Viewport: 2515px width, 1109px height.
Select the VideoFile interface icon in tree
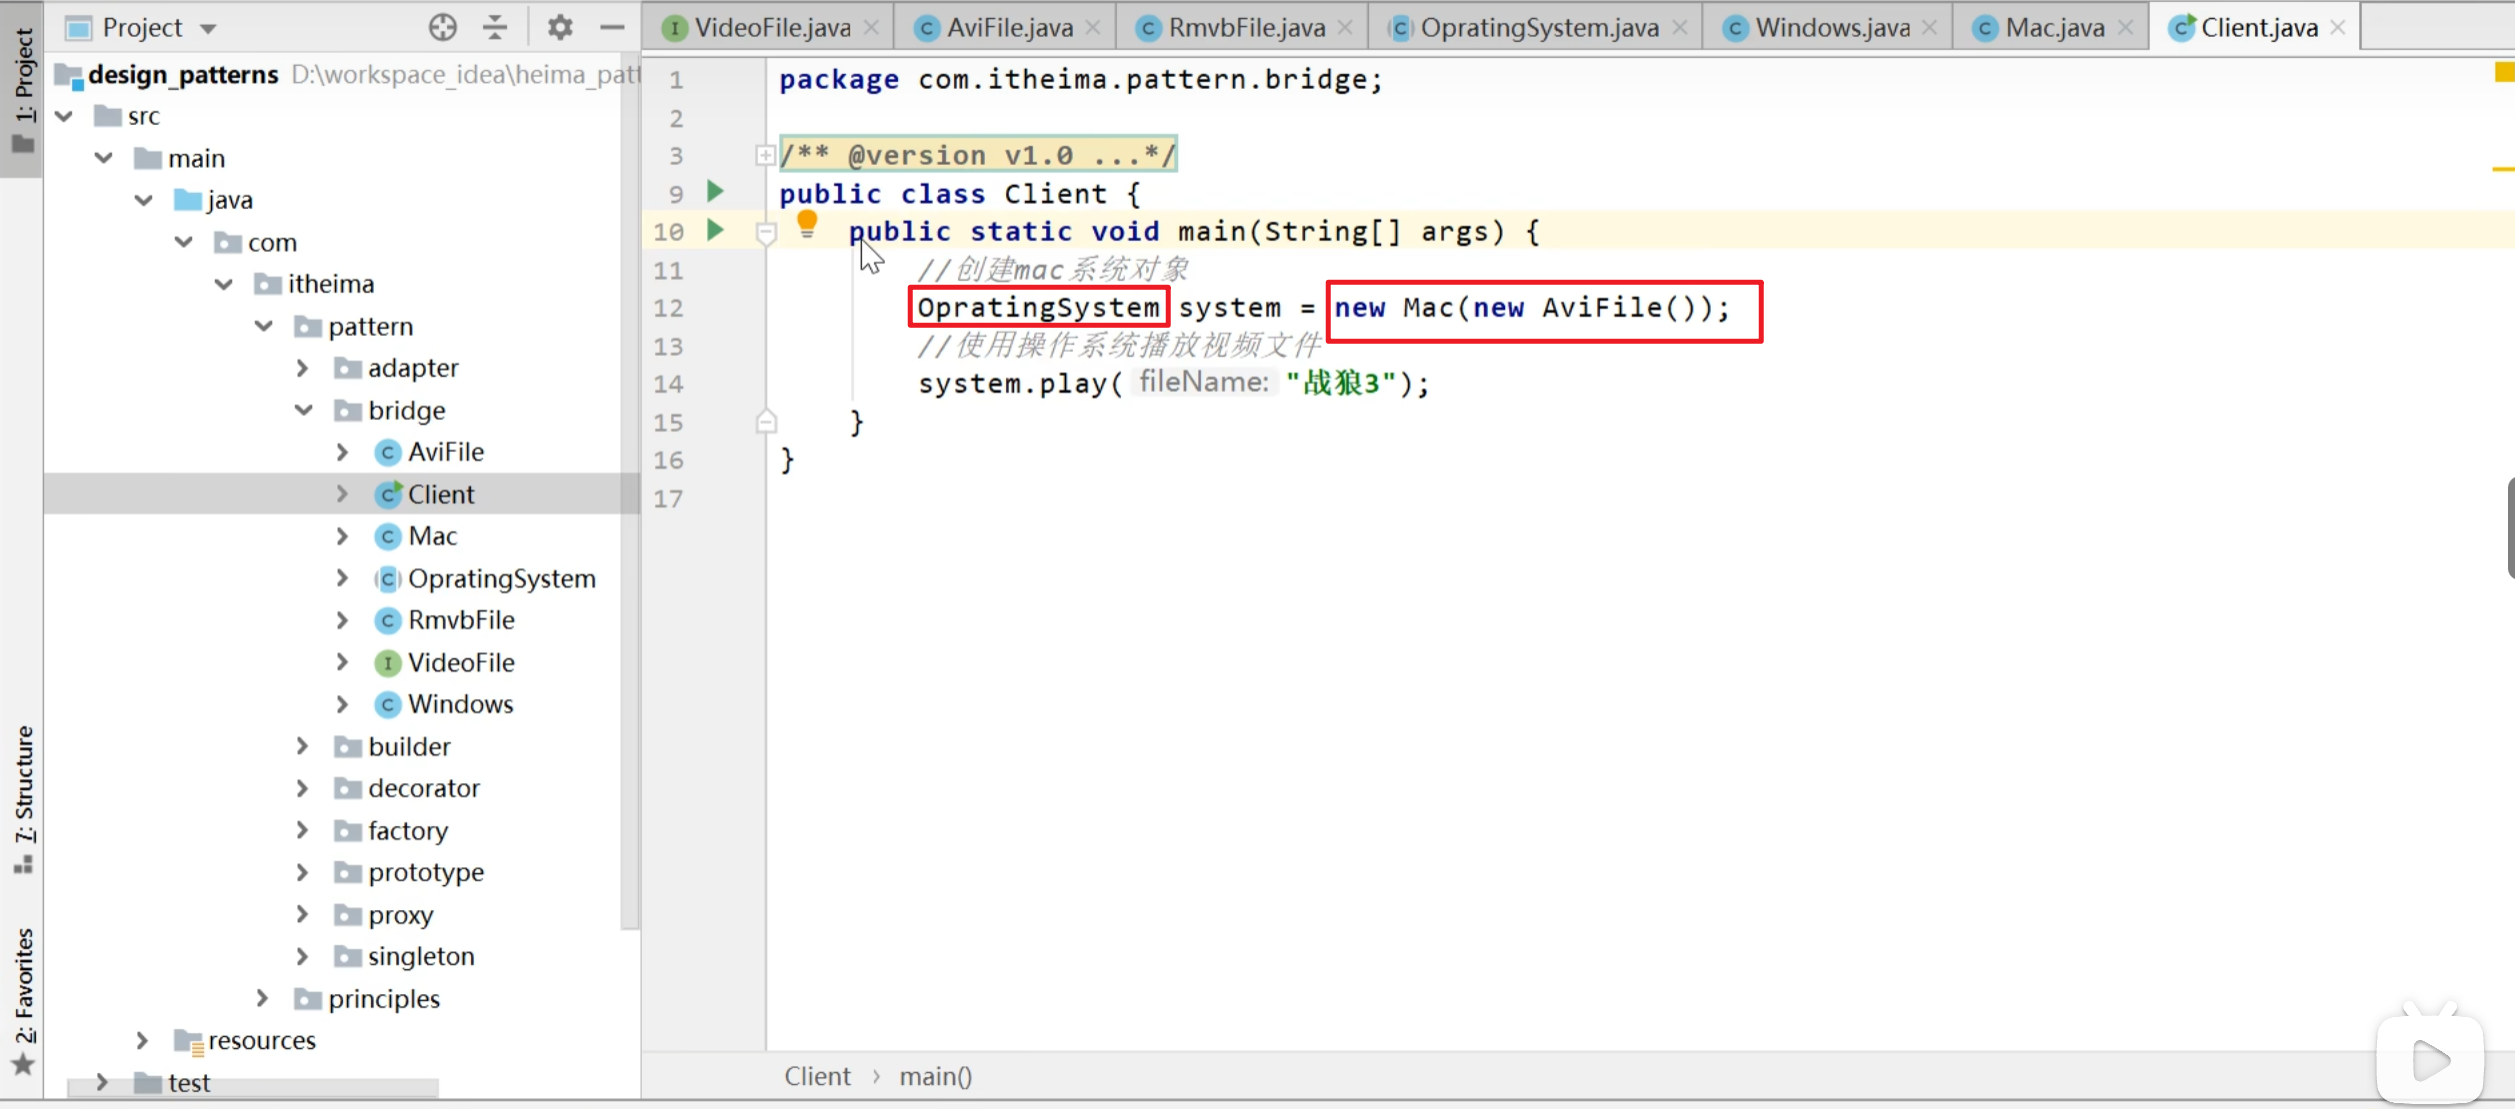[388, 663]
